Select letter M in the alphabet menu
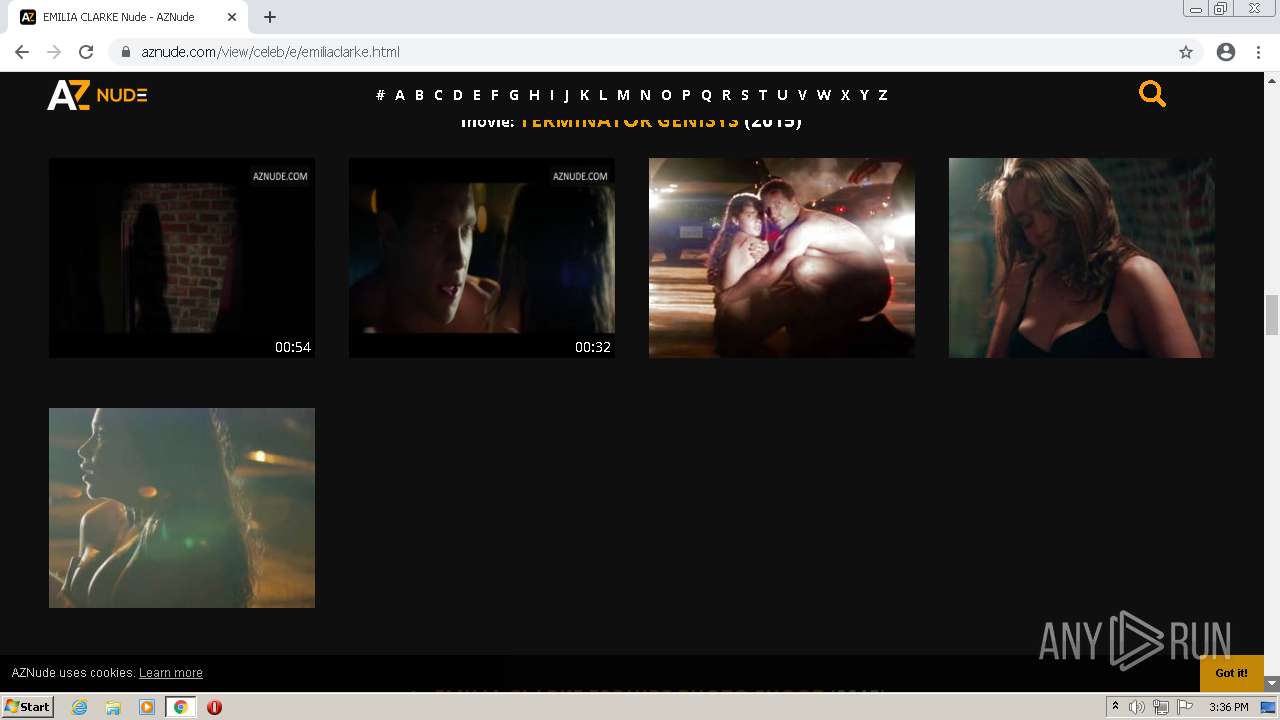 tap(623, 95)
